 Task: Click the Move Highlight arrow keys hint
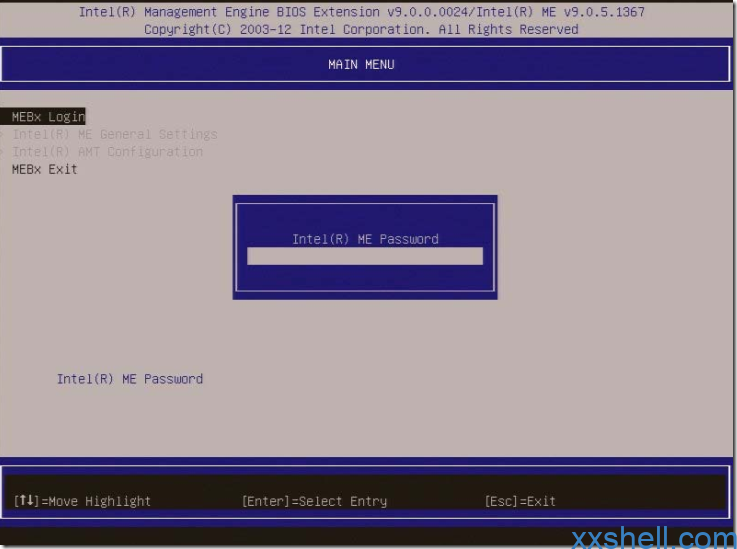pos(82,501)
